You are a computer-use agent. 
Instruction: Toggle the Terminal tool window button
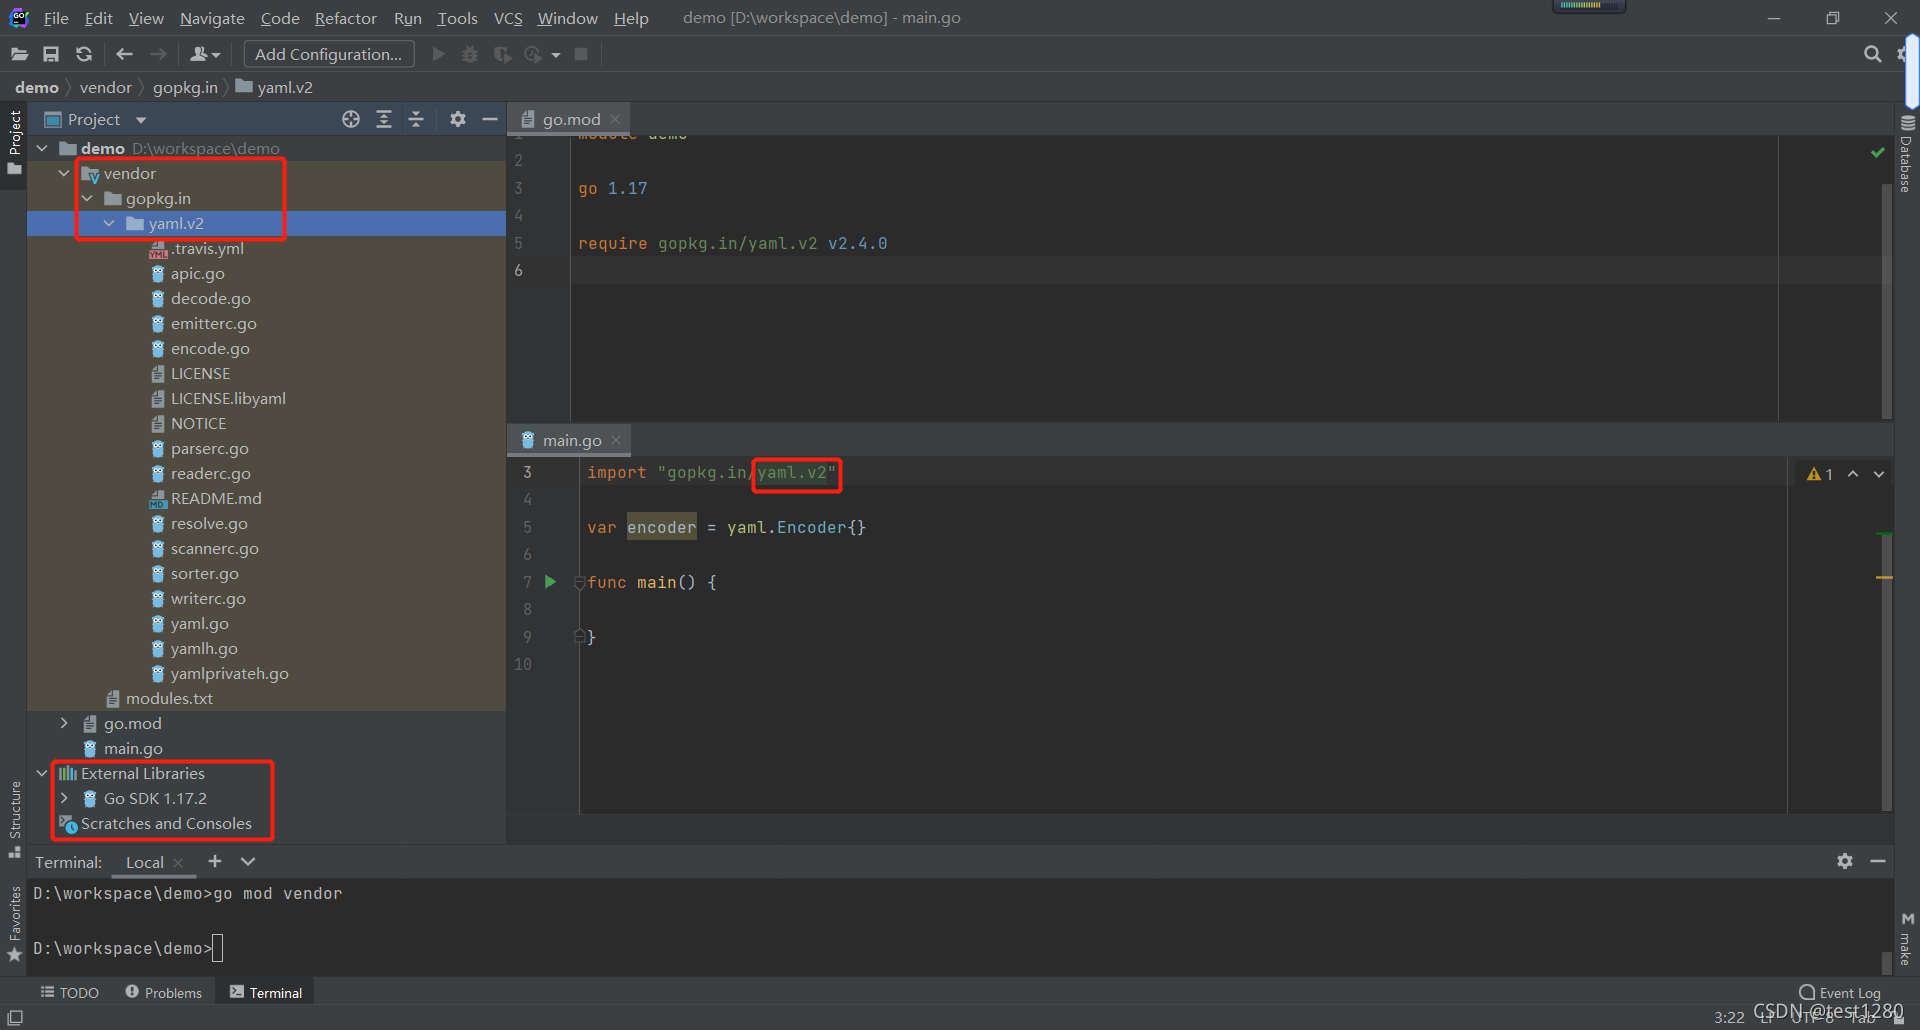click(x=266, y=992)
